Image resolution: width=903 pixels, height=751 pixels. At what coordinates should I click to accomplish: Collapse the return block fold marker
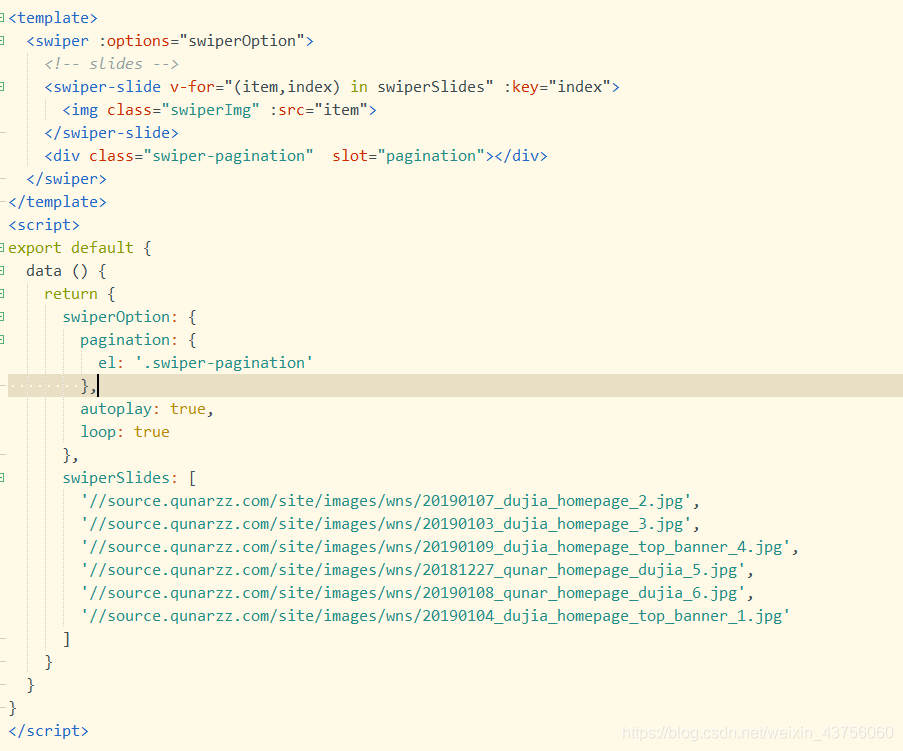pyautogui.click(x=2, y=294)
